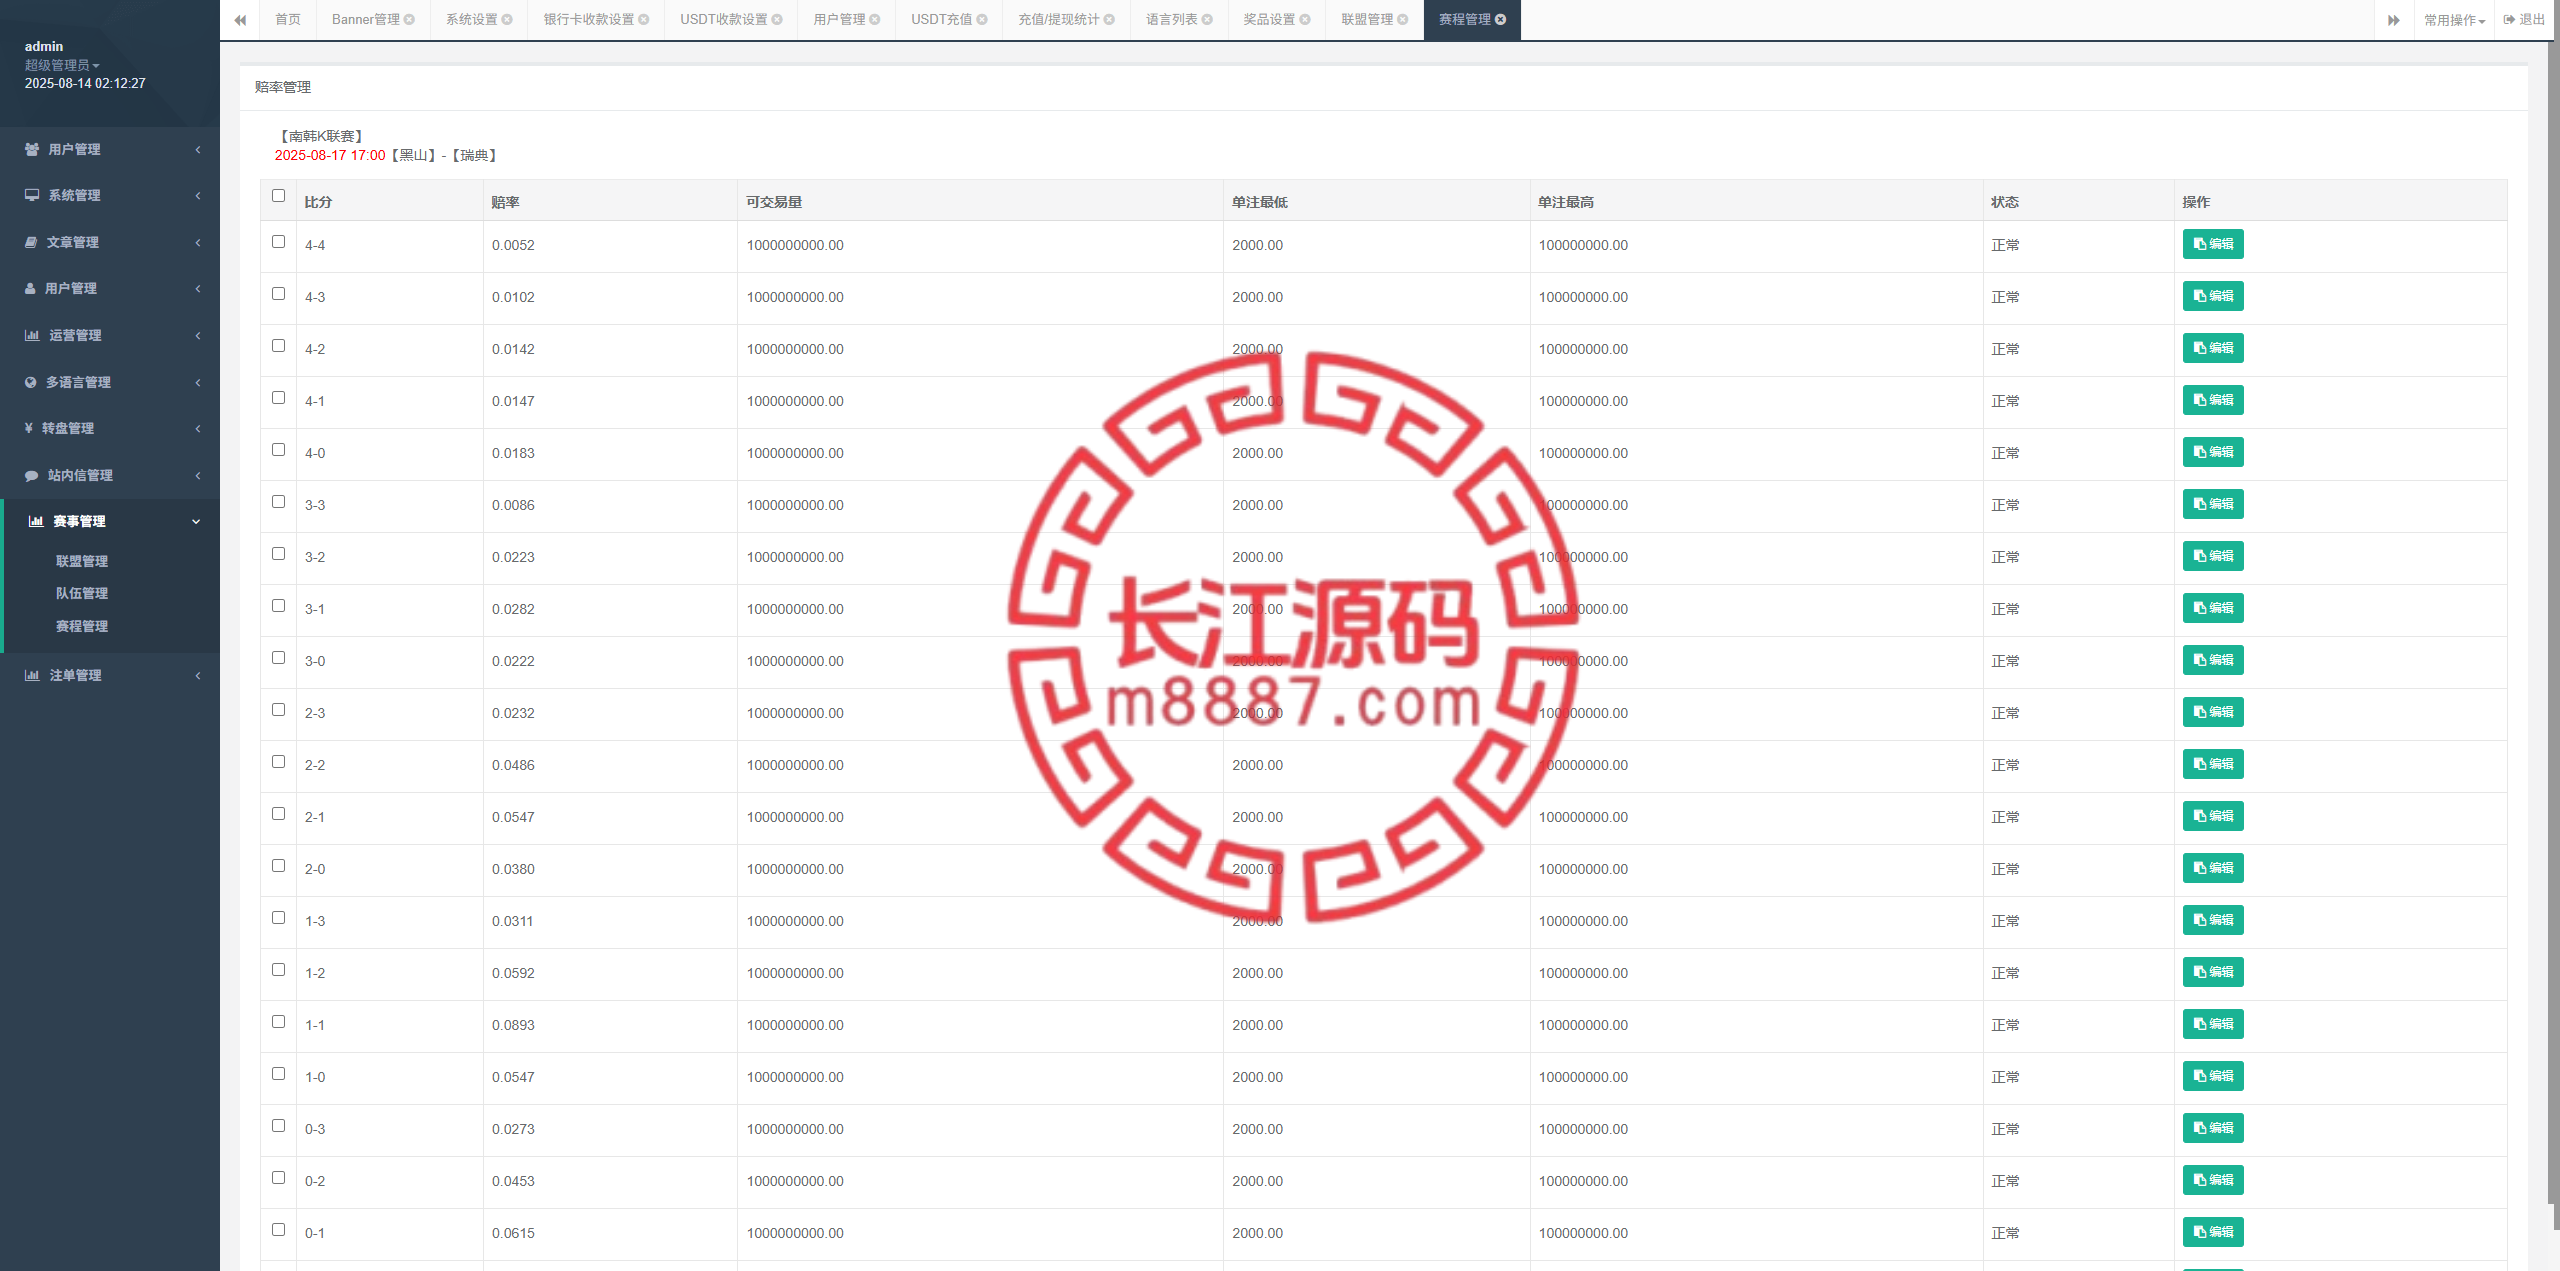Click the users-group icon beside first 用户管理
The image size is (2560, 1271).
tap(32, 149)
